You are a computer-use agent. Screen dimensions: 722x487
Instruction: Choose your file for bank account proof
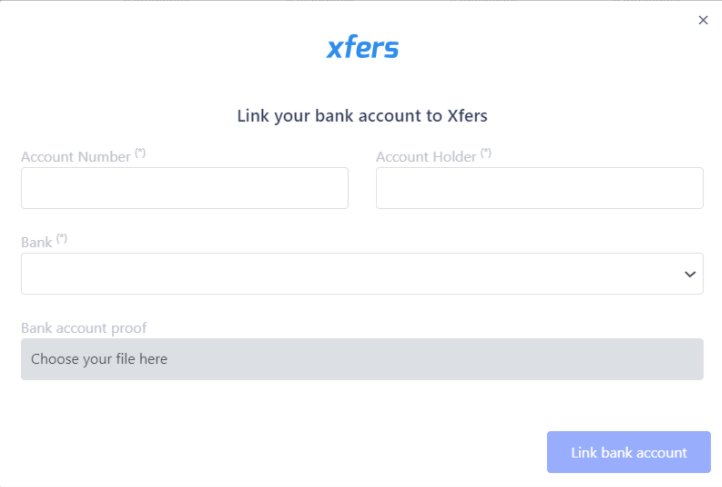coord(362,359)
